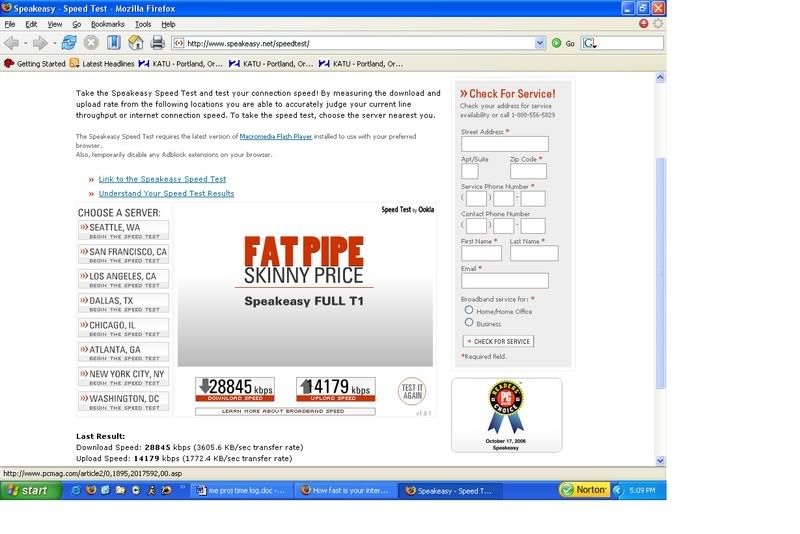Open the third KATU - Portland bookmark
Screen dimensions: 800x534
click(x=361, y=64)
